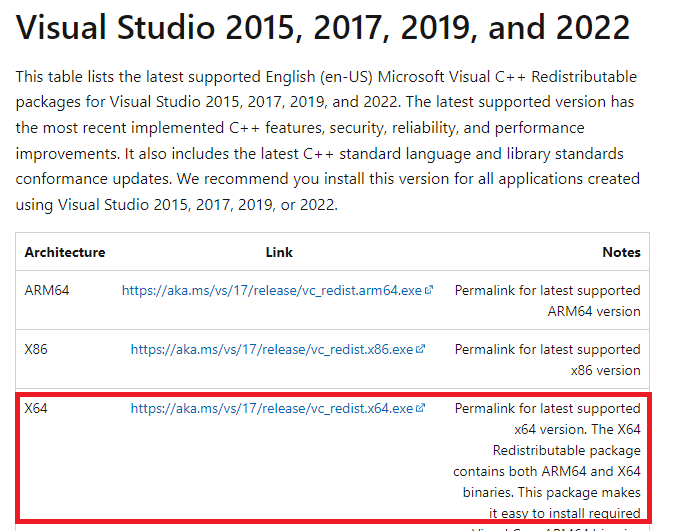Click external-link icon beside the x86 URL
Viewport: 675px width, 531px height.
coord(421,349)
